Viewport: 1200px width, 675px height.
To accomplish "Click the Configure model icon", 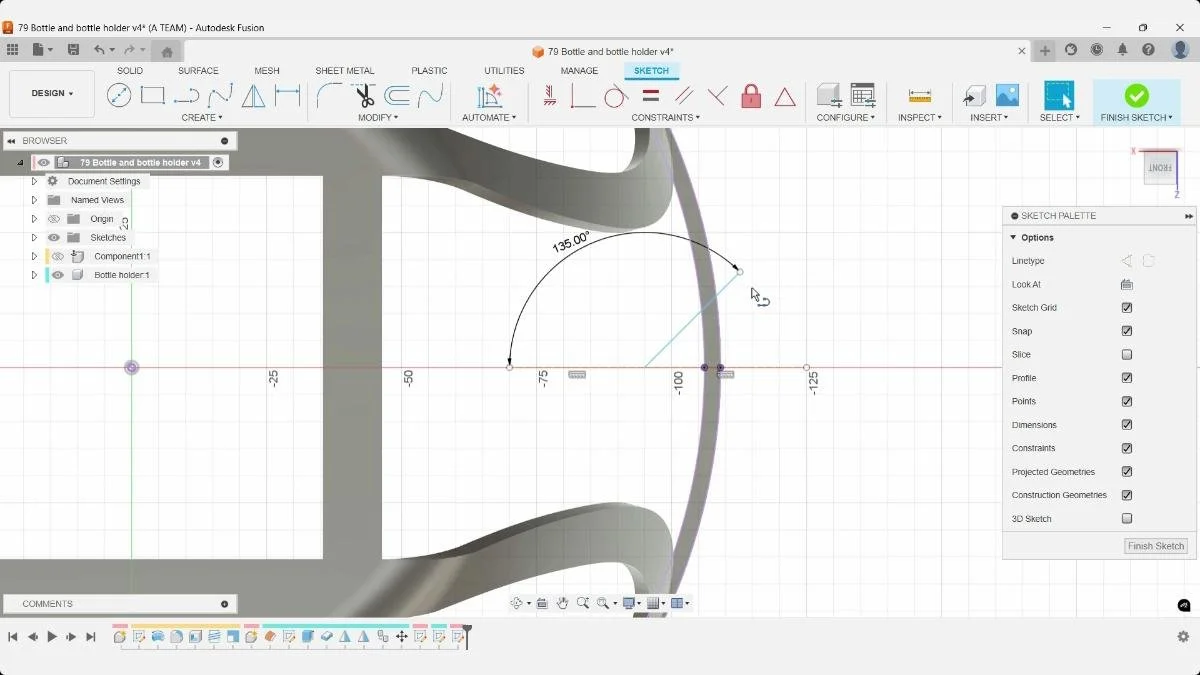I will click(x=828, y=96).
